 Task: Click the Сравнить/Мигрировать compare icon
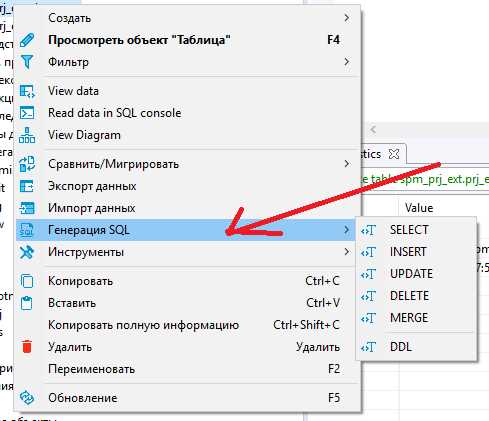(x=27, y=164)
